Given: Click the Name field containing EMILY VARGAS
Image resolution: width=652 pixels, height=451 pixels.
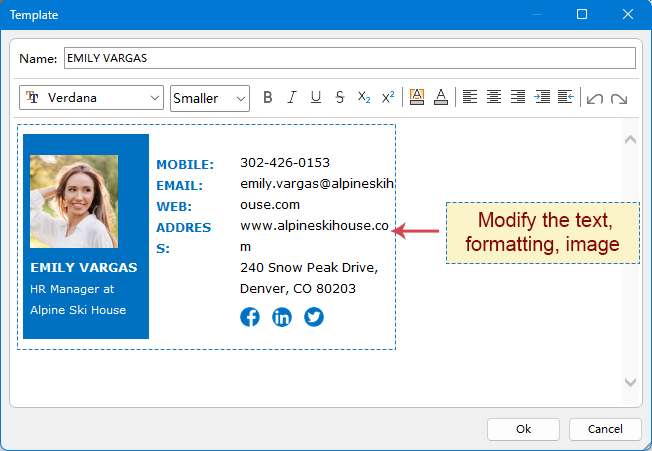Looking at the screenshot, I should (349, 58).
